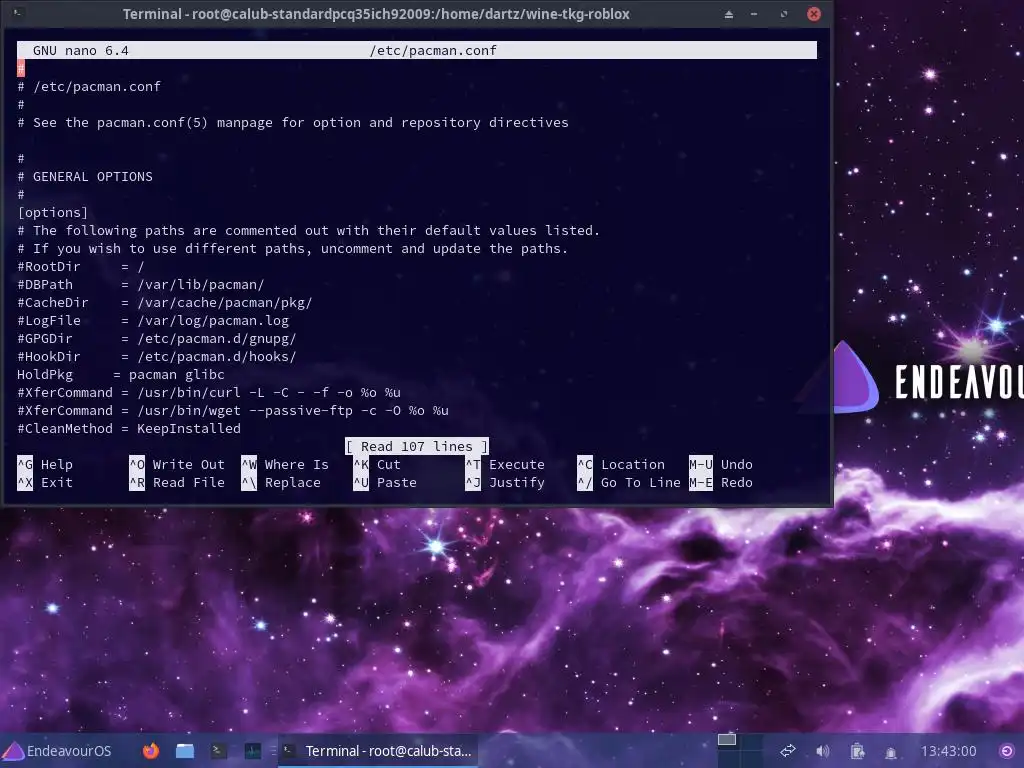The height and width of the screenshot is (768, 1024).
Task: Click the '[ Read 107 lines ]' status message
Action: (417, 447)
